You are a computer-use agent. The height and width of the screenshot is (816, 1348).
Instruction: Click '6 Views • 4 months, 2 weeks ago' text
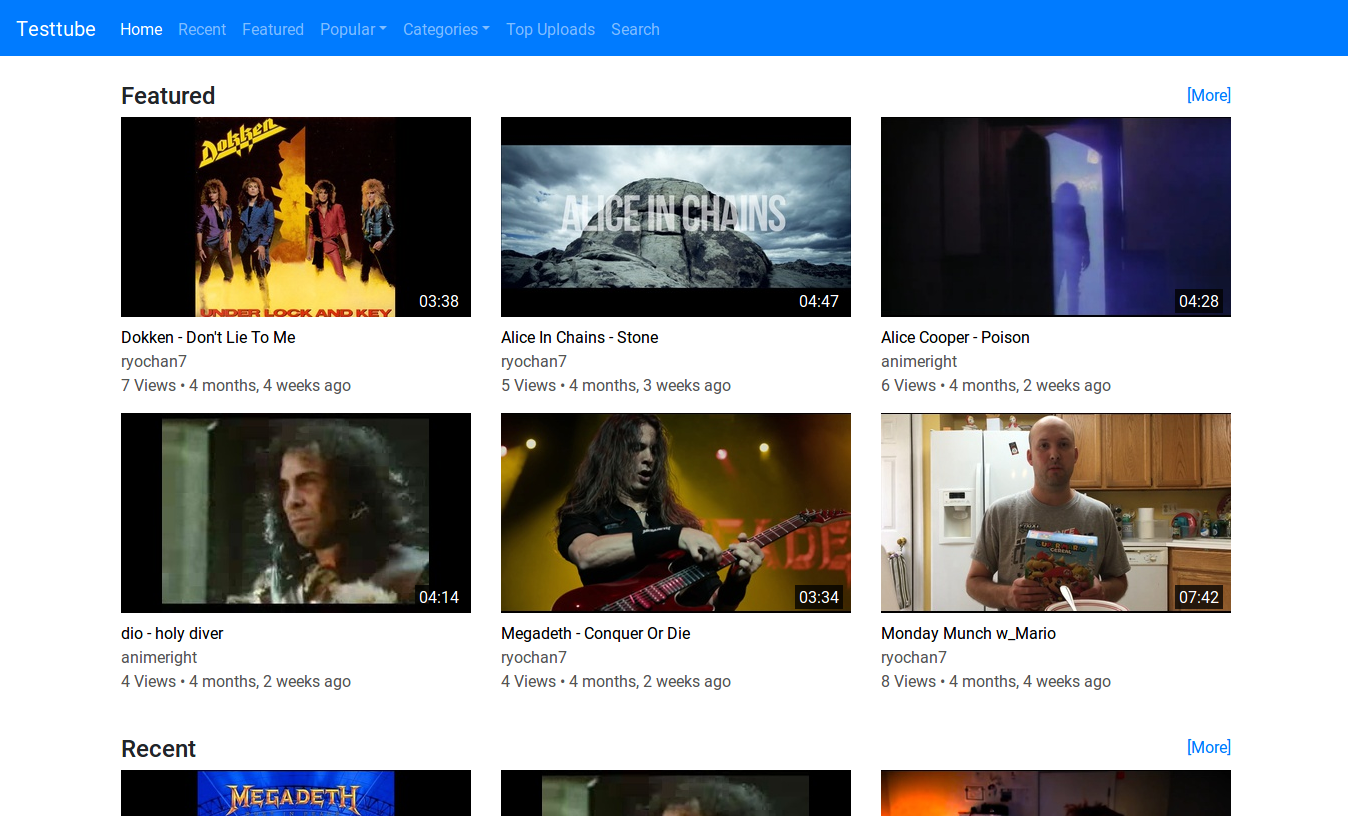(996, 385)
